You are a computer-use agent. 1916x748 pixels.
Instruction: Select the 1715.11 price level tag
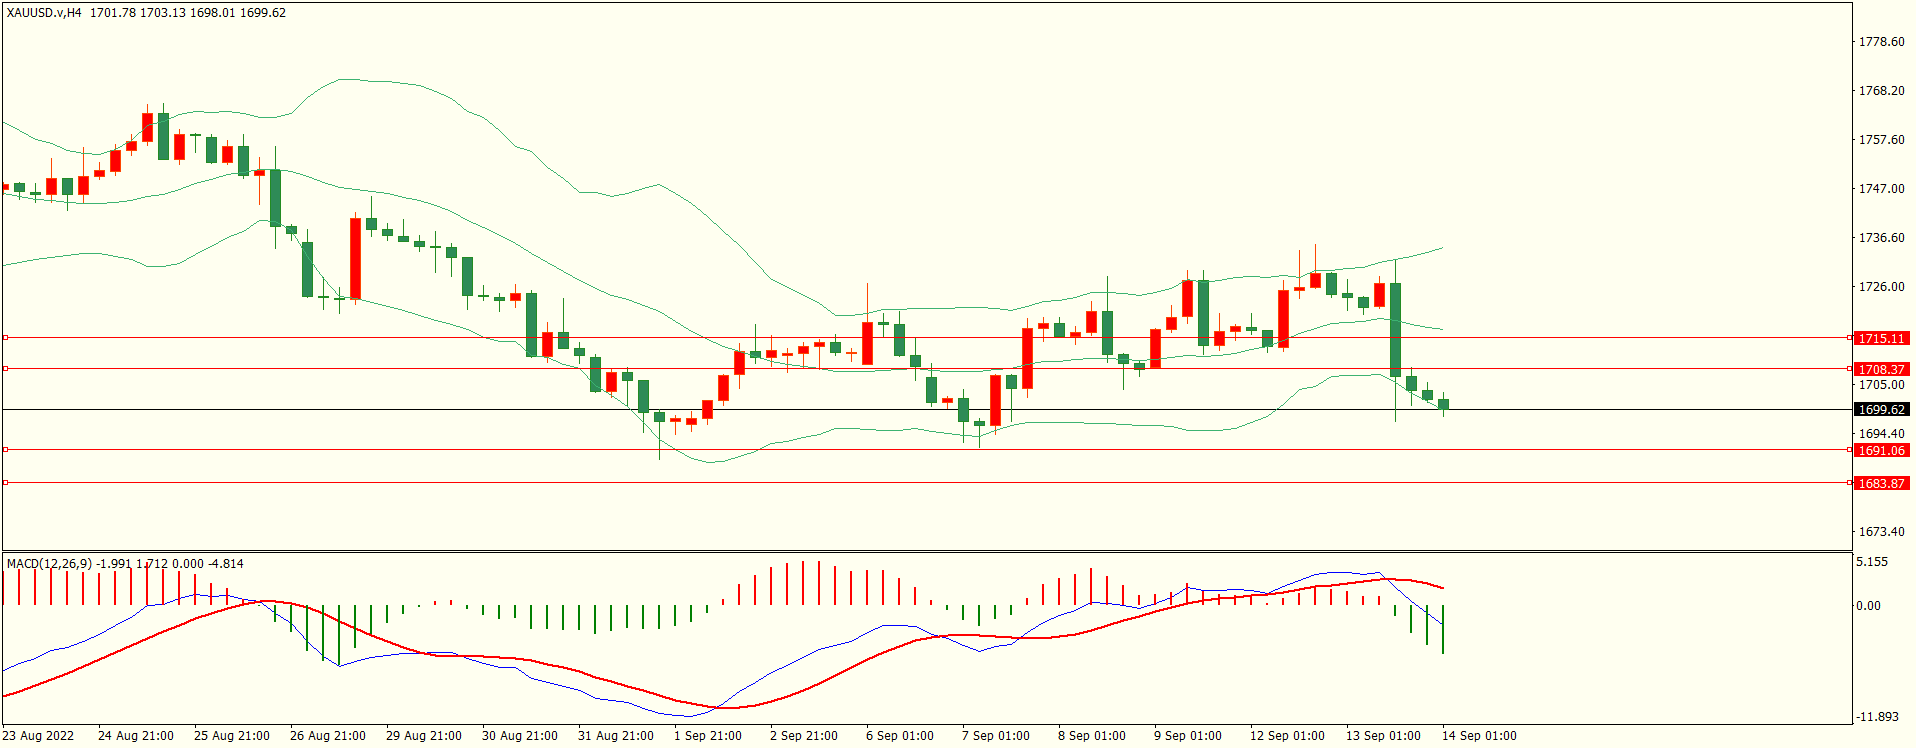[x=1881, y=338]
